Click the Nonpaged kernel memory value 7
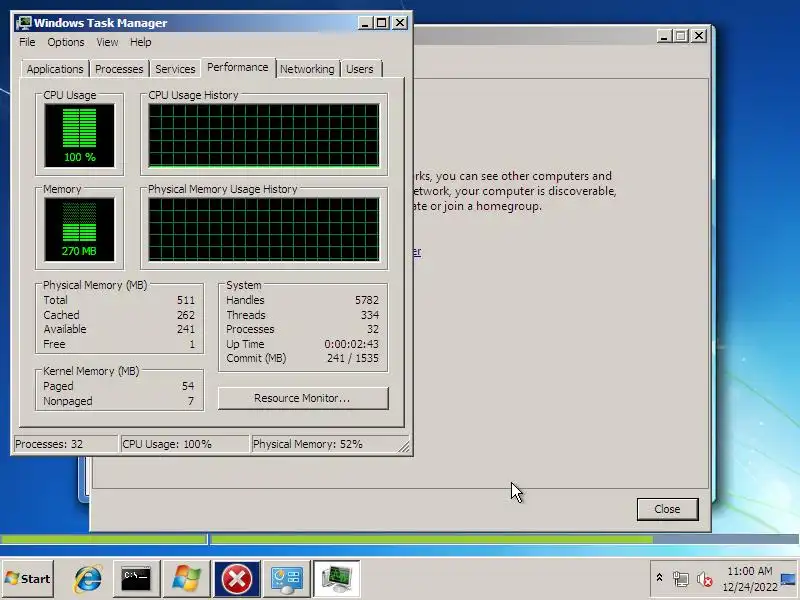This screenshot has width=800, height=600. tap(191, 402)
